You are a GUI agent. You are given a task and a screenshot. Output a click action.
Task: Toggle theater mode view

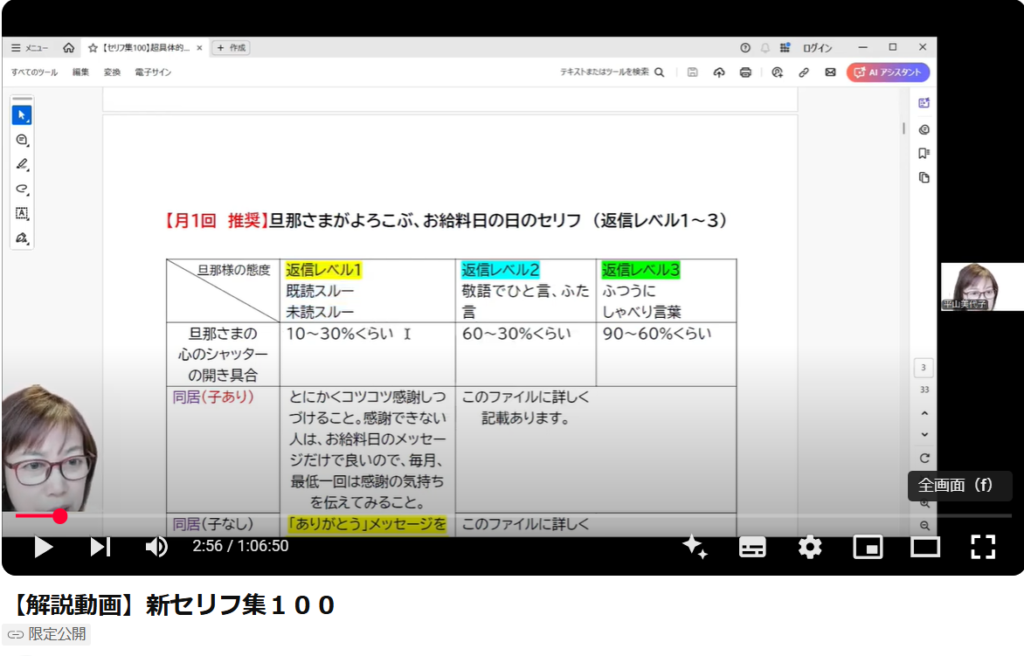[x=925, y=546]
